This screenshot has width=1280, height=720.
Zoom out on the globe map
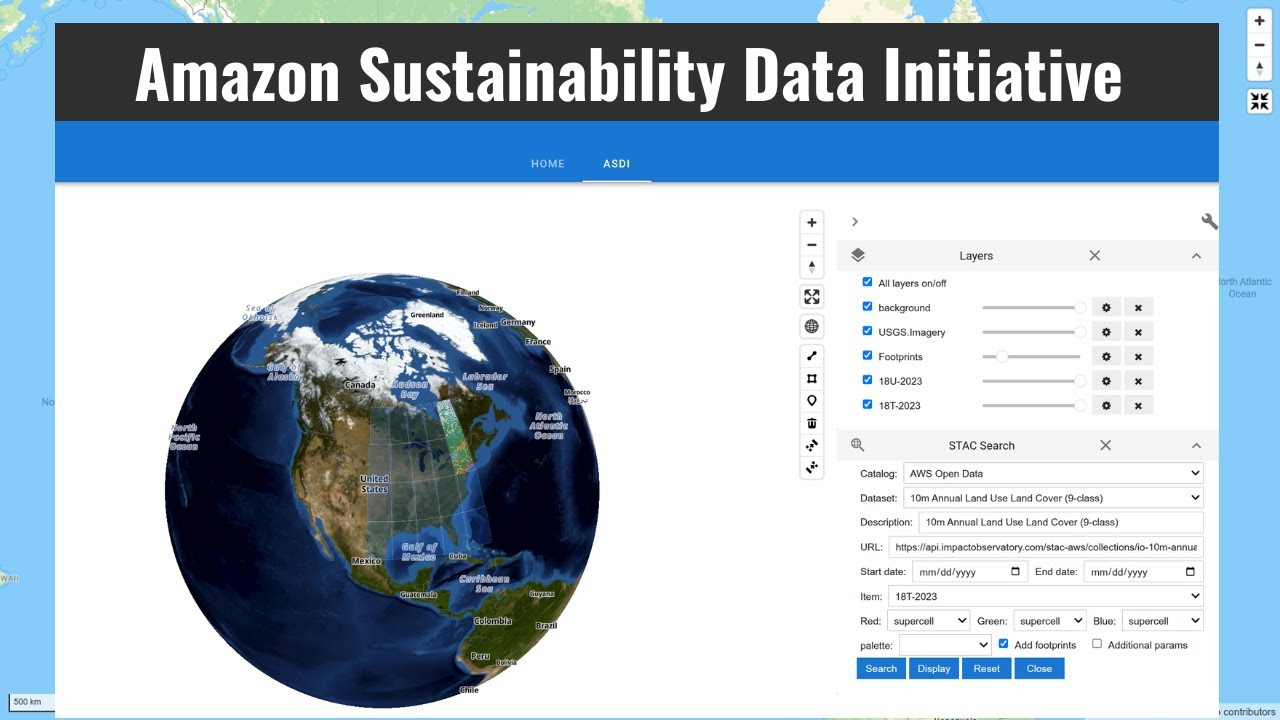coord(812,245)
